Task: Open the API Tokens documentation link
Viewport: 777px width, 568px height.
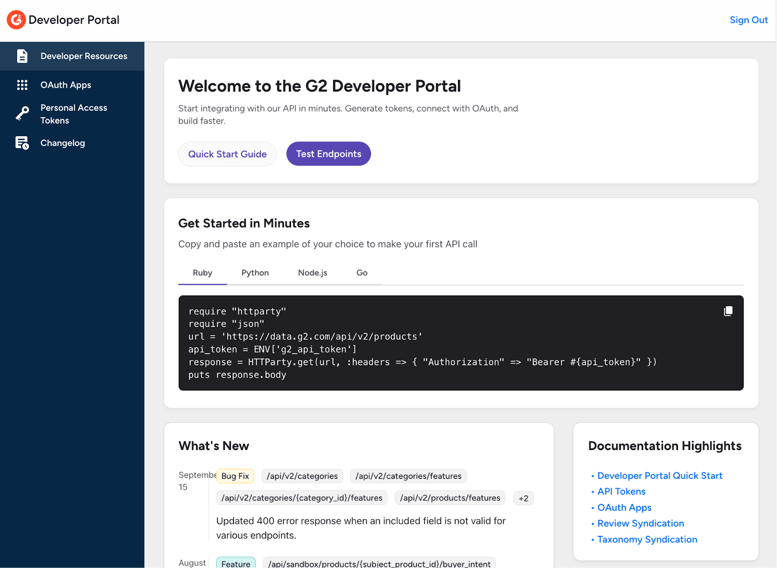Action: coord(621,492)
